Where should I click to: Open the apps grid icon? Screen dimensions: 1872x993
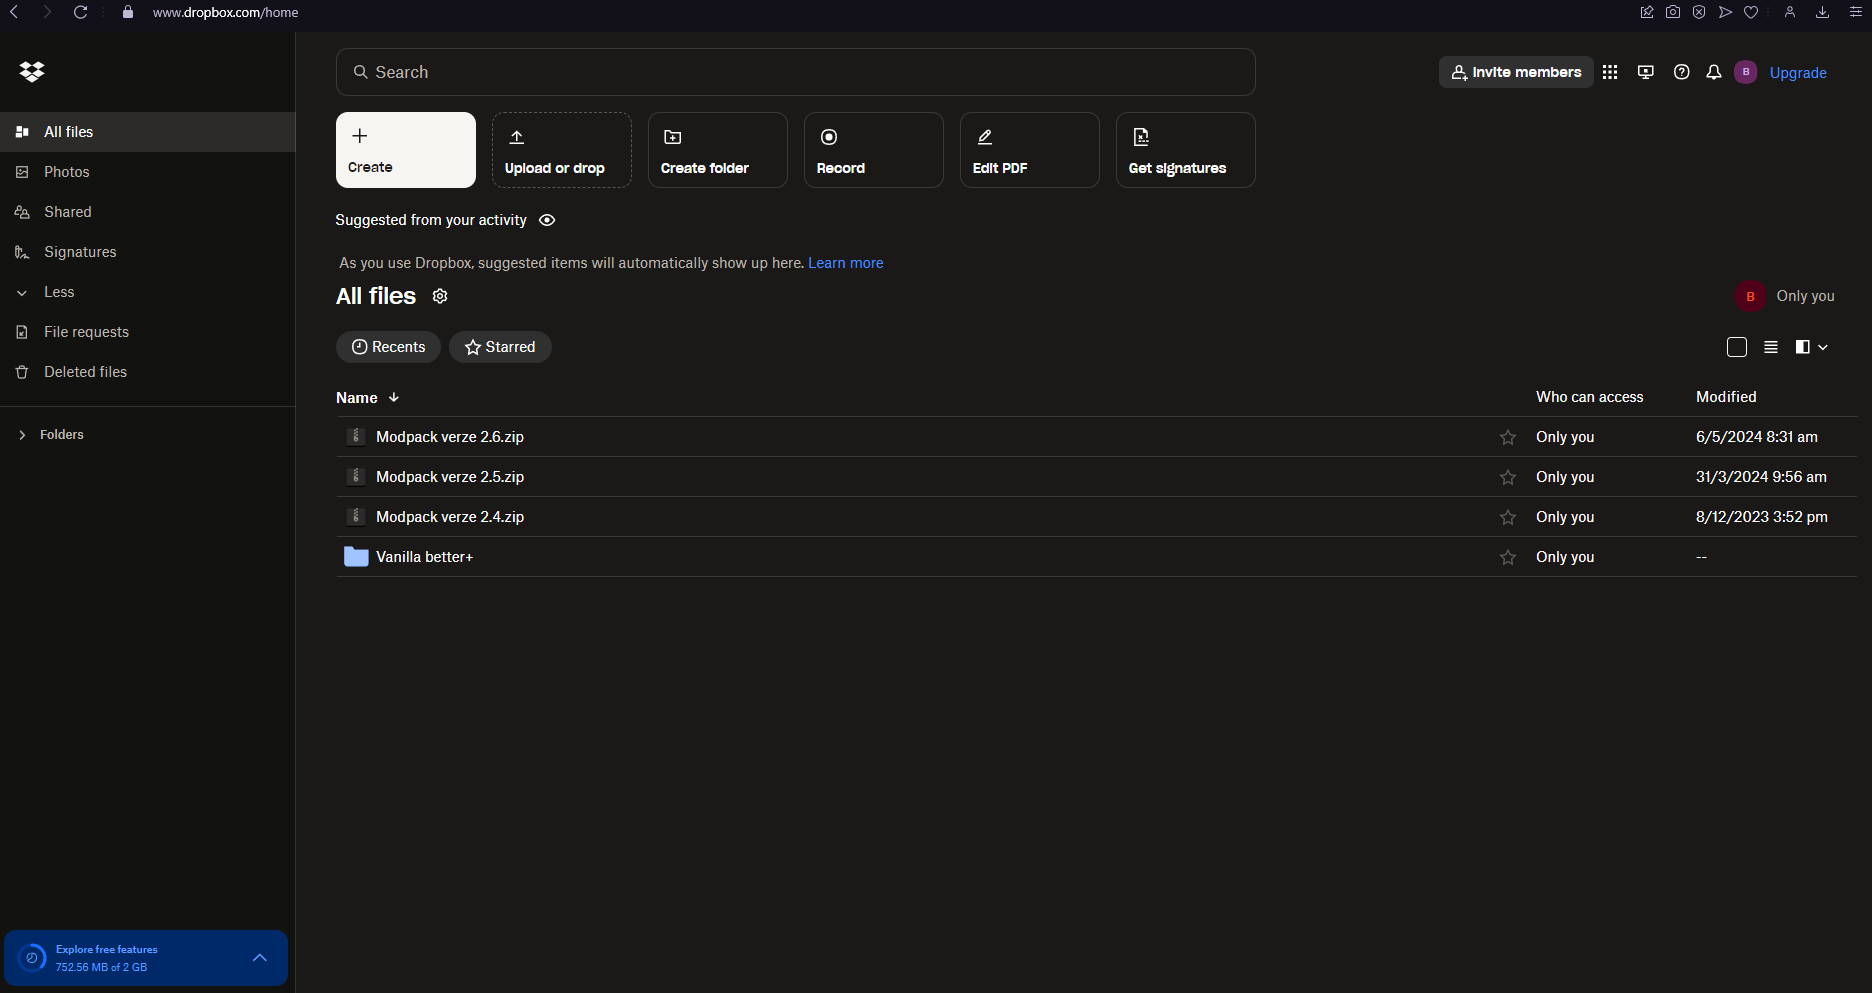click(x=1610, y=72)
